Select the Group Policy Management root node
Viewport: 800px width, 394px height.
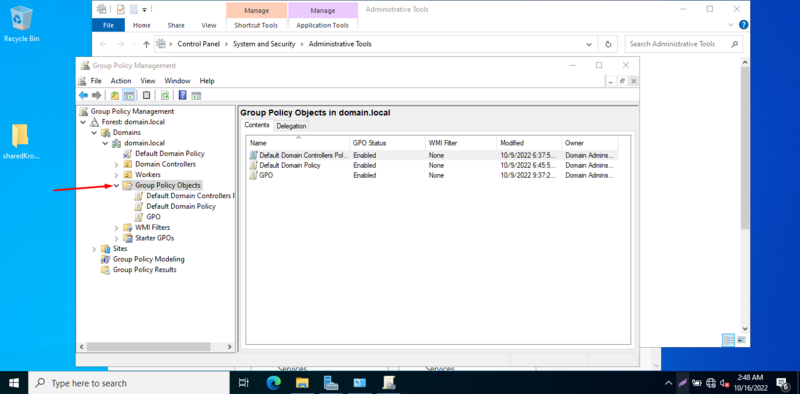(x=132, y=111)
